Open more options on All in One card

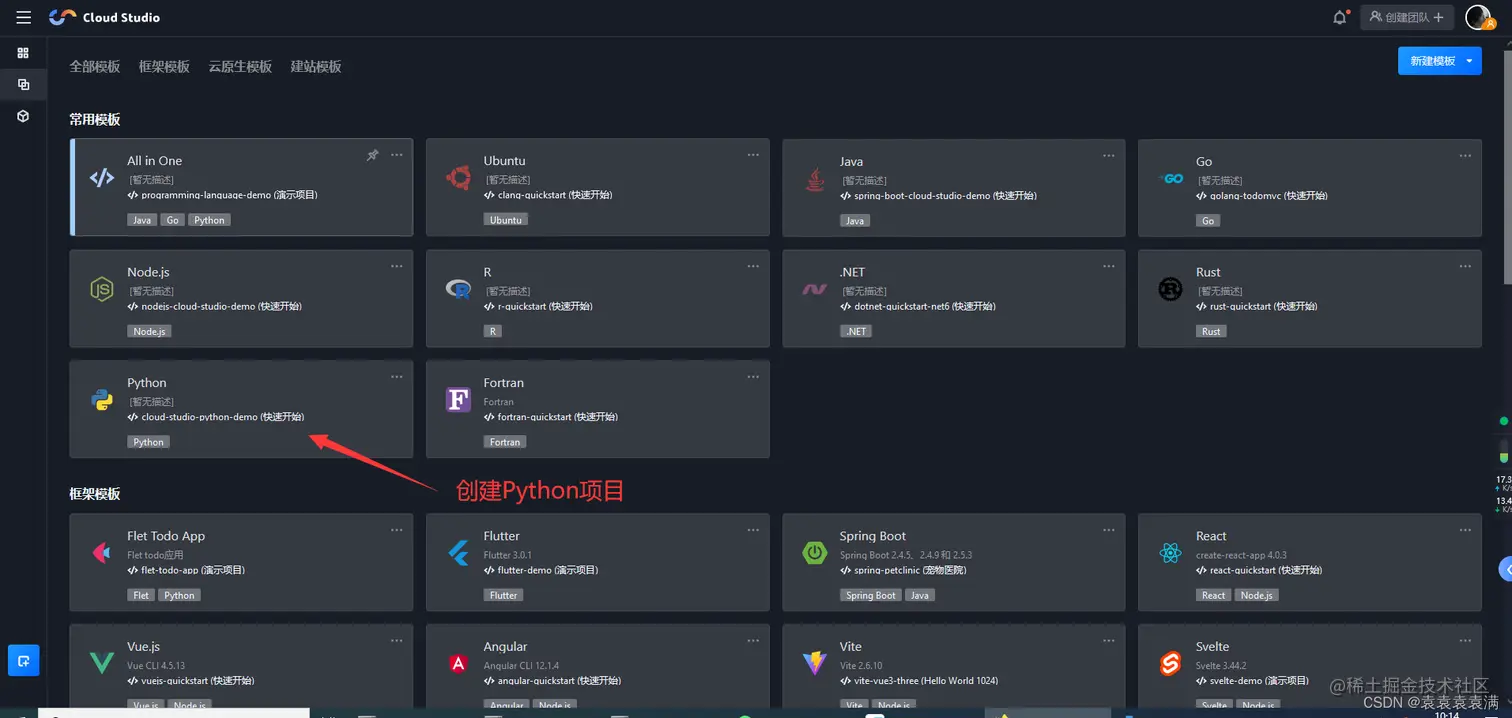[x=397, y=155]
